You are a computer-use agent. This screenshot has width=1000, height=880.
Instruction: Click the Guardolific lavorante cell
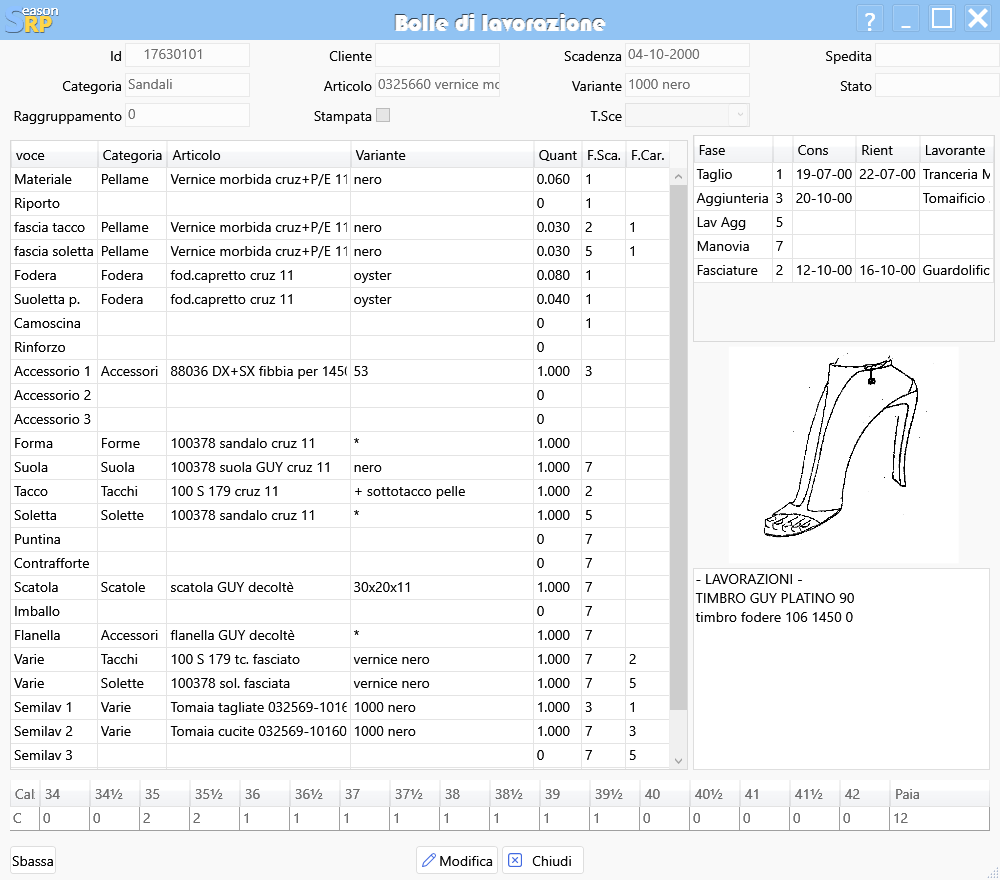point(957,270)
